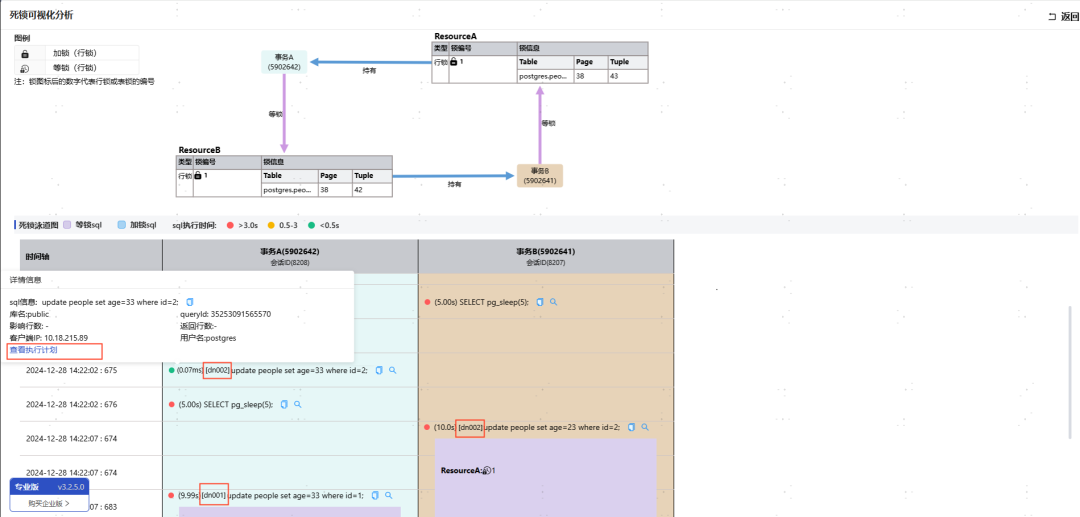Select the 事务B (5902641) graph node
The image size is (1080, 517).
click(x=540, y=176)
